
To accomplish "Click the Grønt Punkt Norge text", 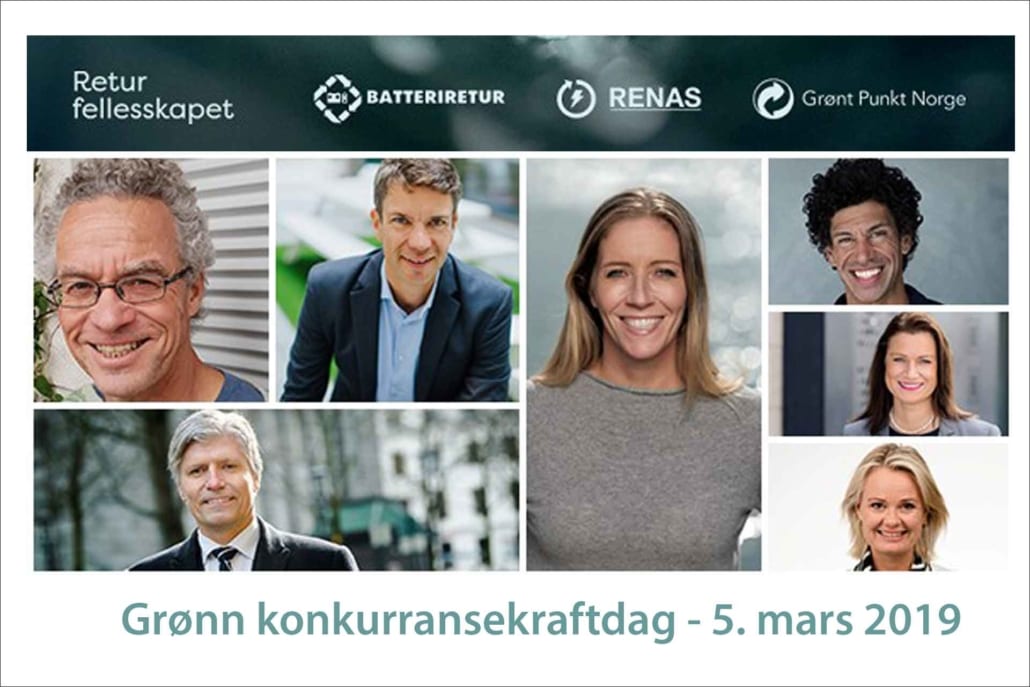I will pyautogui.click(x=884, y=99).
